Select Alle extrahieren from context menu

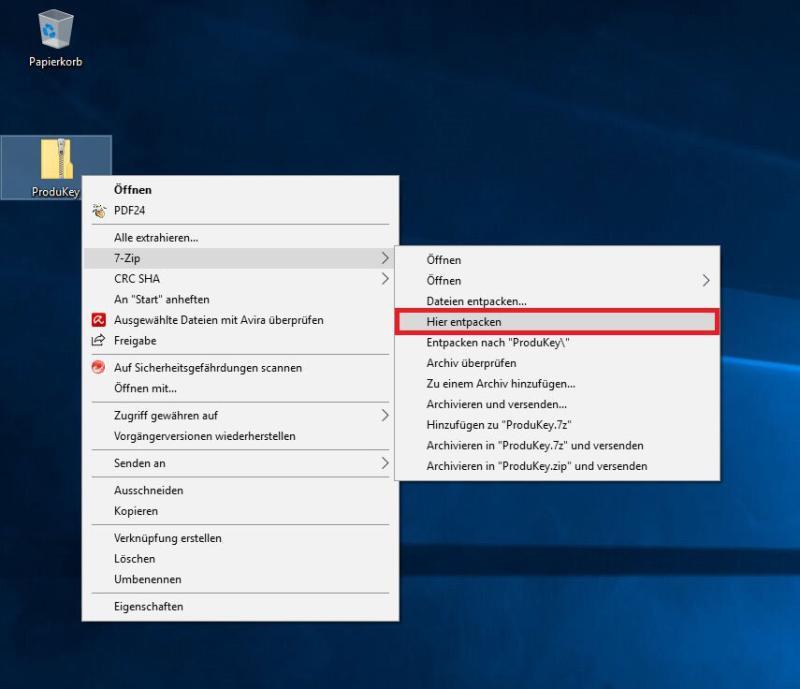tap(151, 237)
